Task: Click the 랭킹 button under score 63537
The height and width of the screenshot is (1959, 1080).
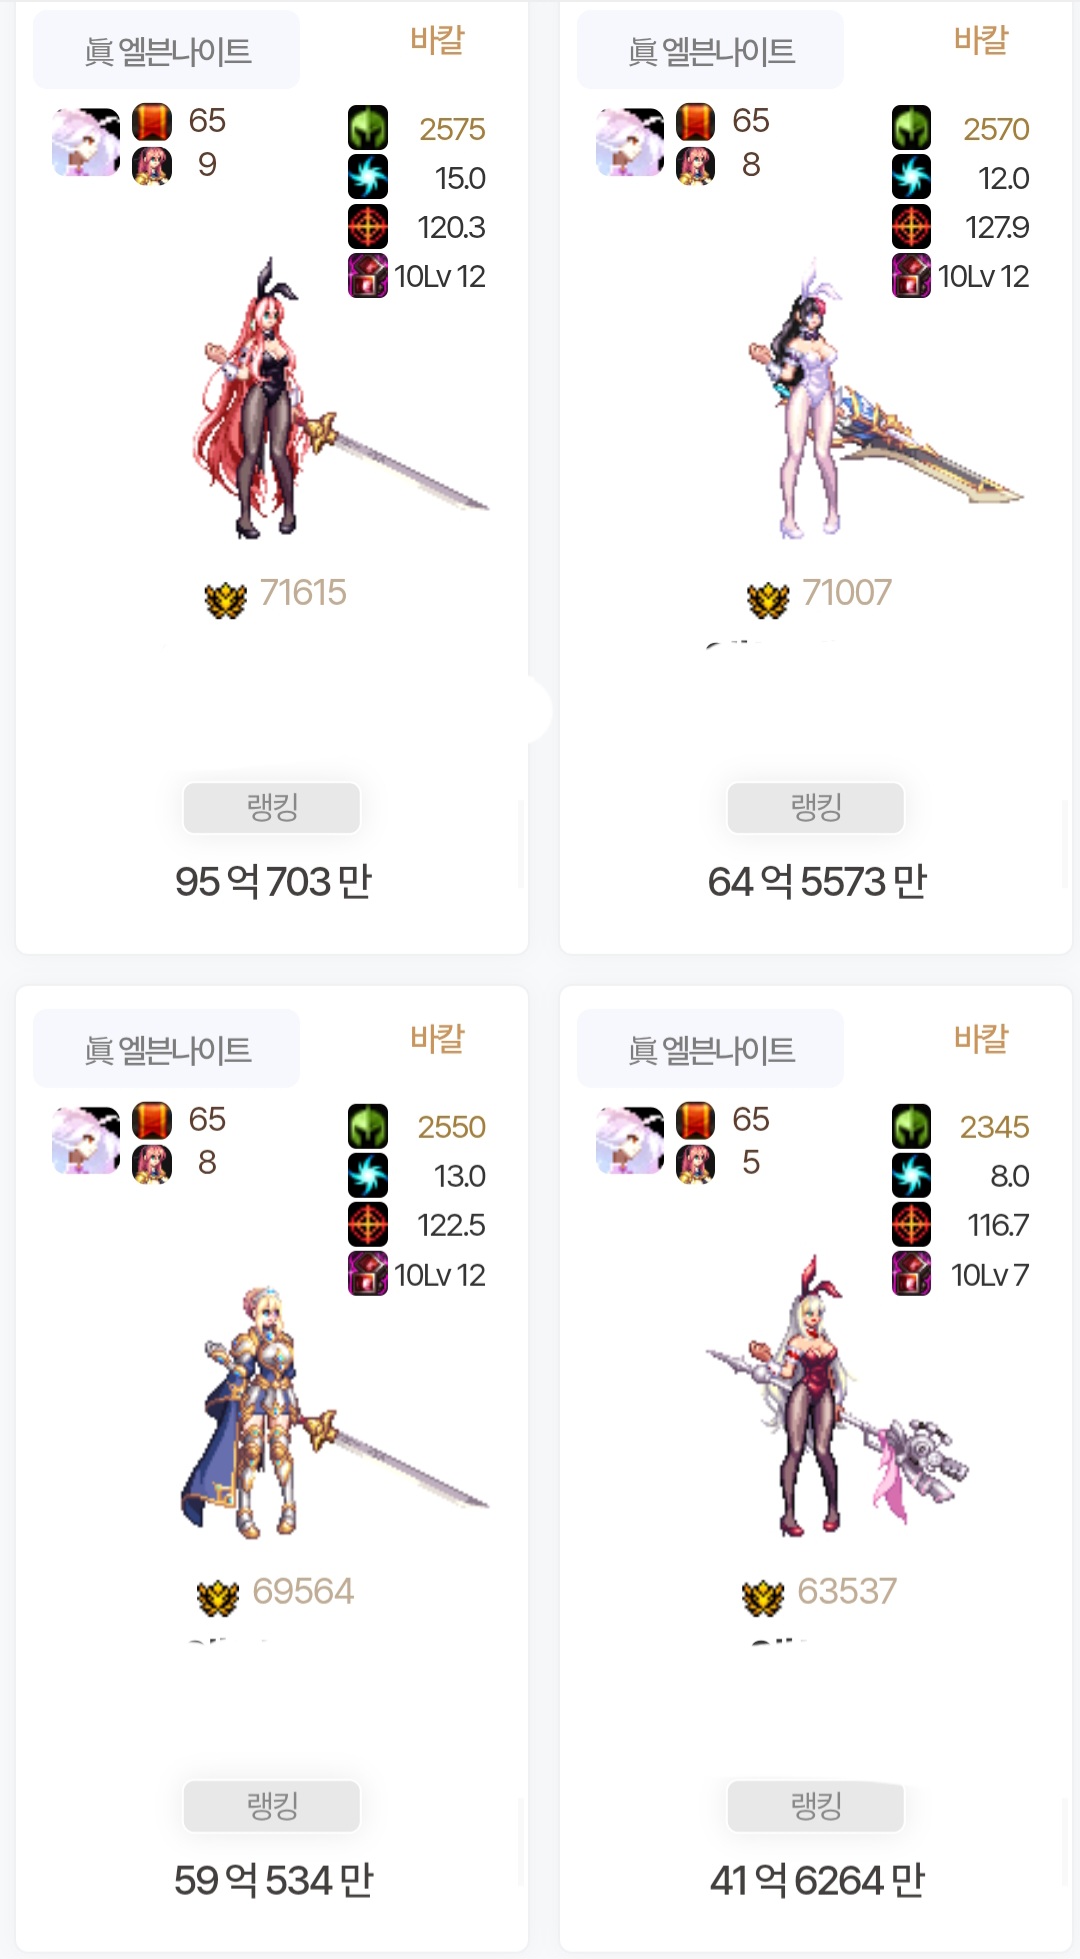Action: [816, 1806]
